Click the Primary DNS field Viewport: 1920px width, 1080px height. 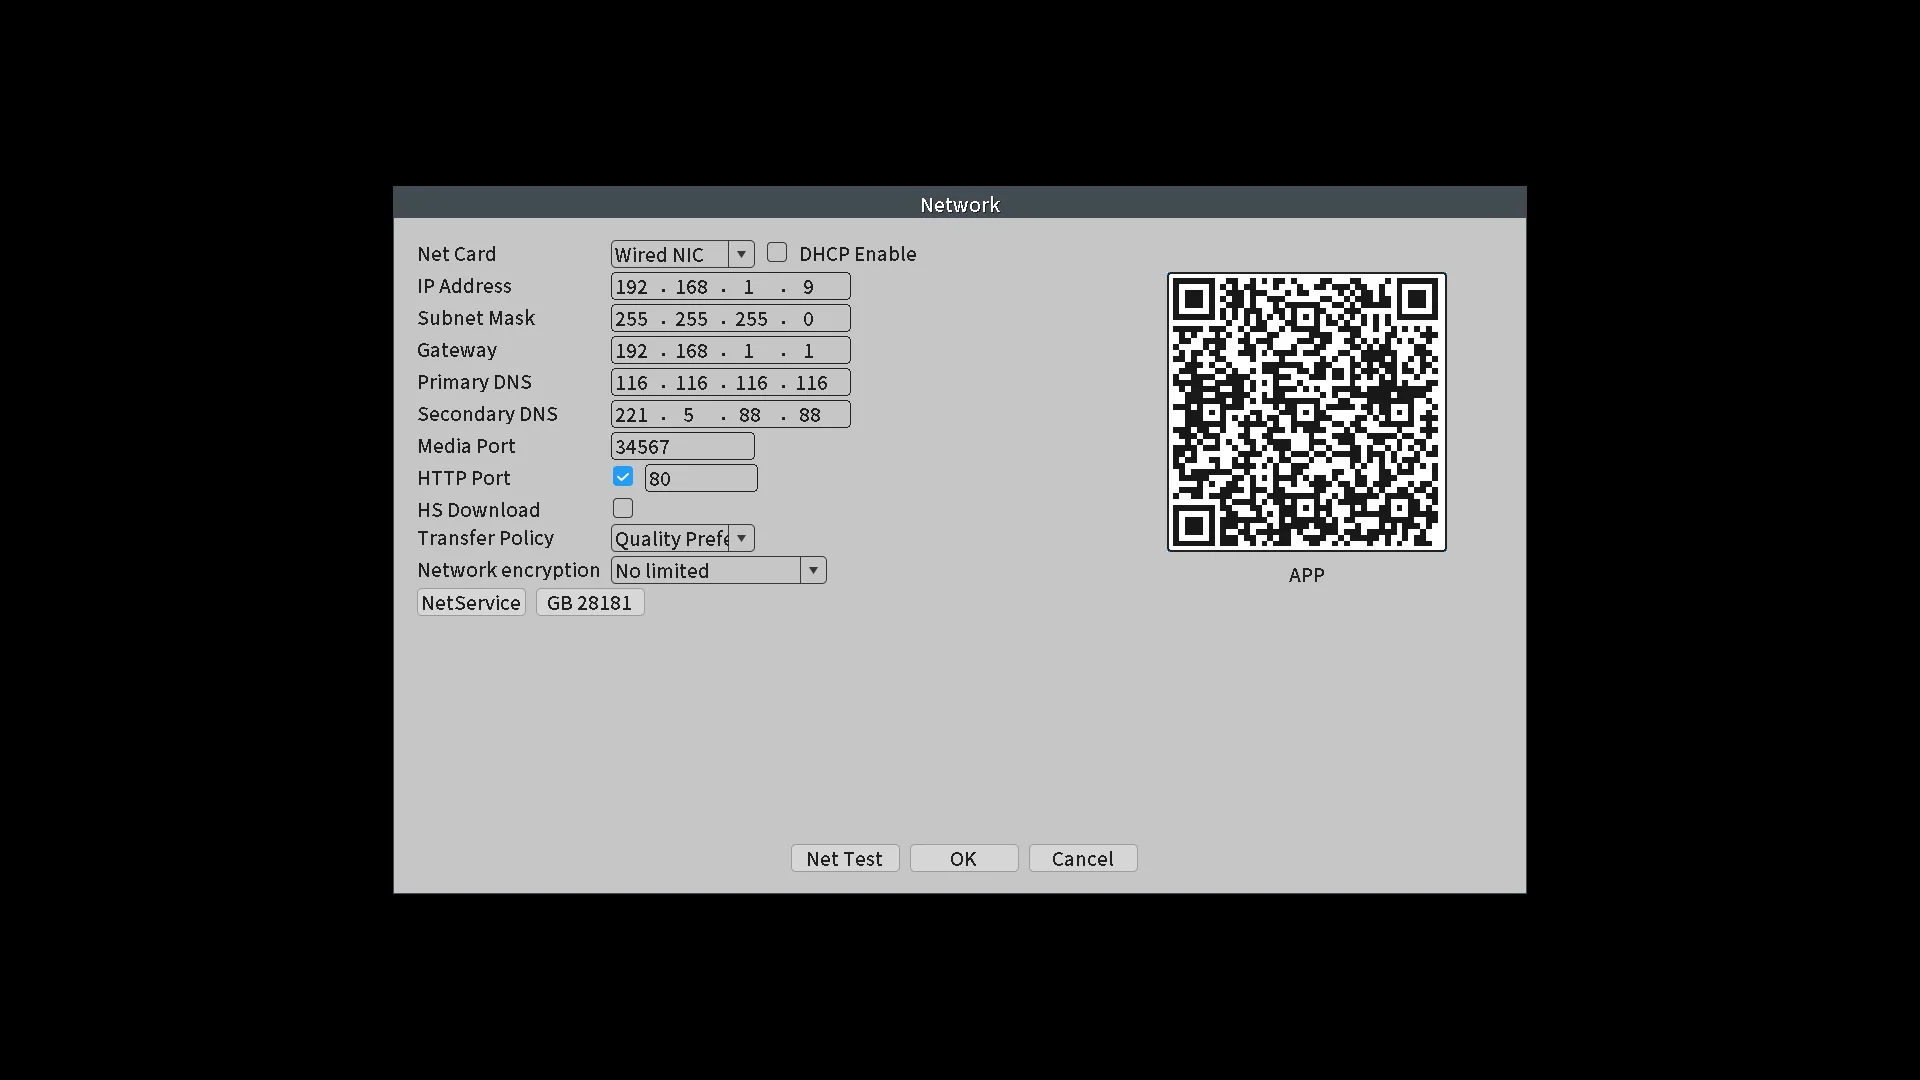[730, 382]
